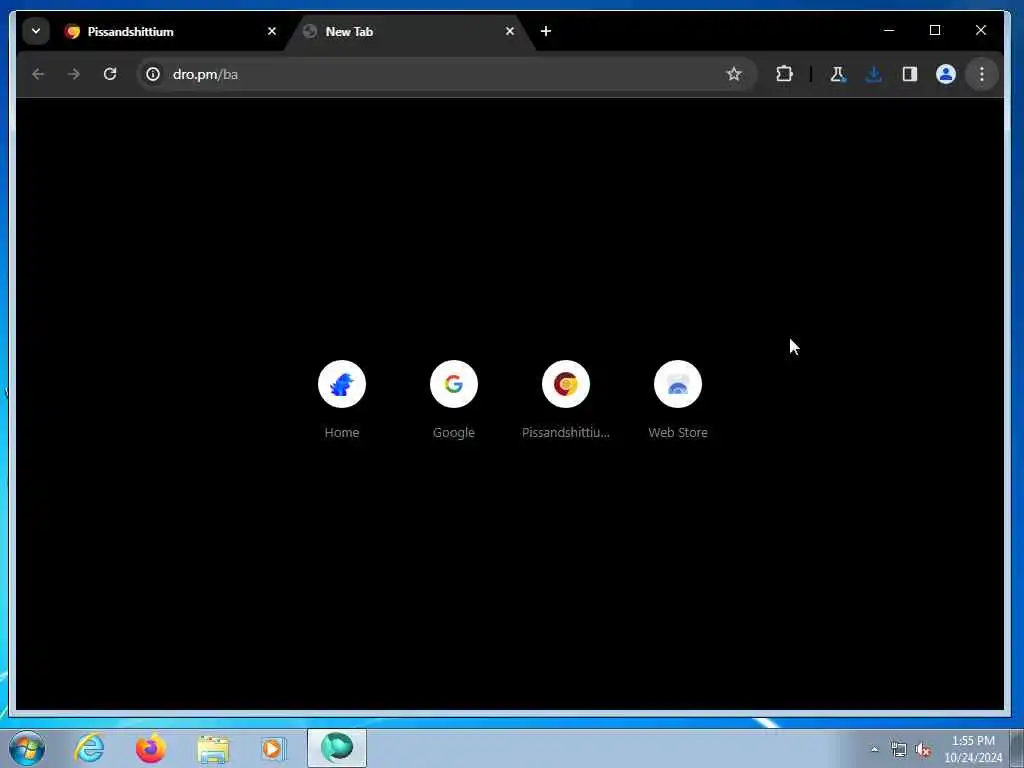1024x768 pixels.
Task: Open the muted volume tray icon
Action: (x=922, y=750)
